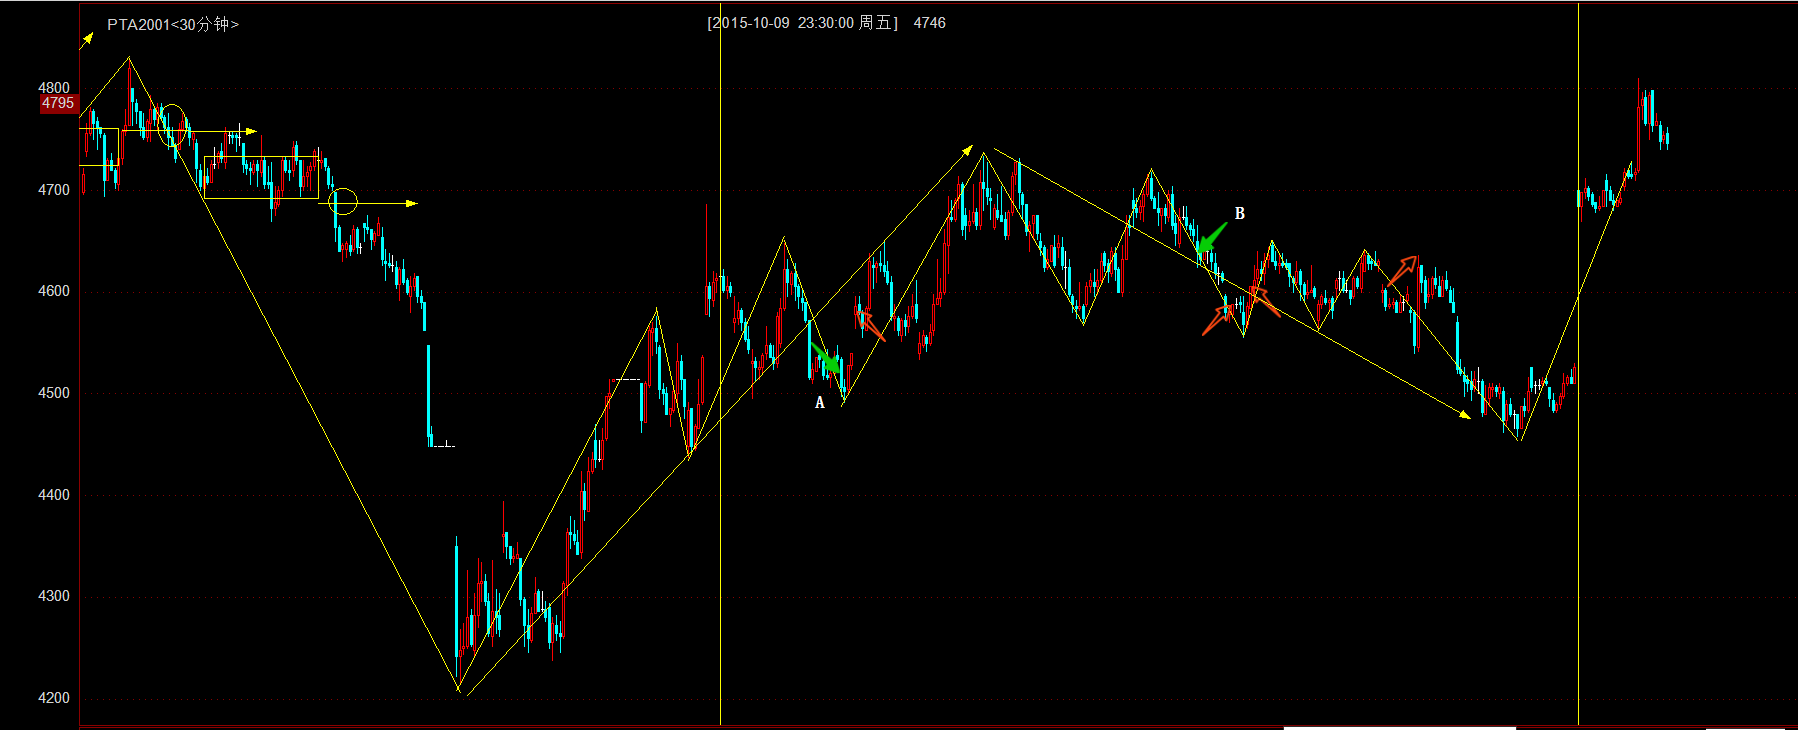Click the yellow circle near the 4795 level
1798x730 pixels.
[173, 125]
